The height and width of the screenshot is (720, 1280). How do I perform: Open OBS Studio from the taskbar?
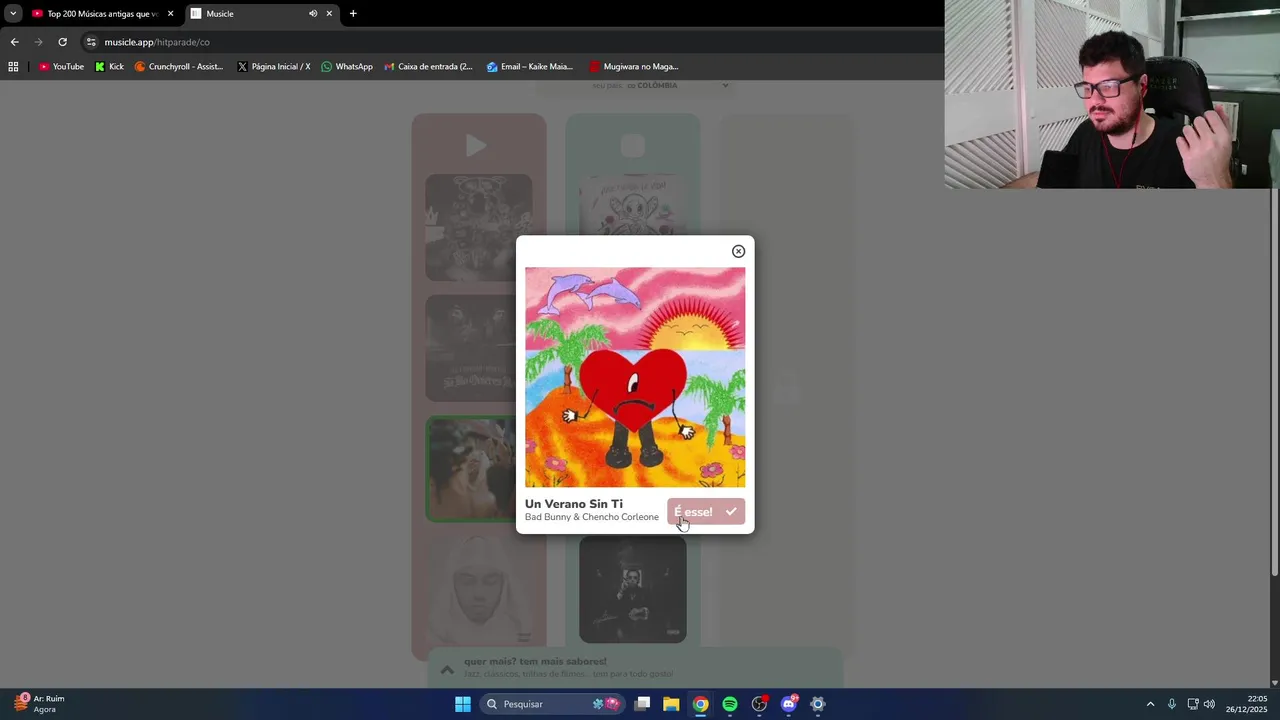(x=759, y=704)
